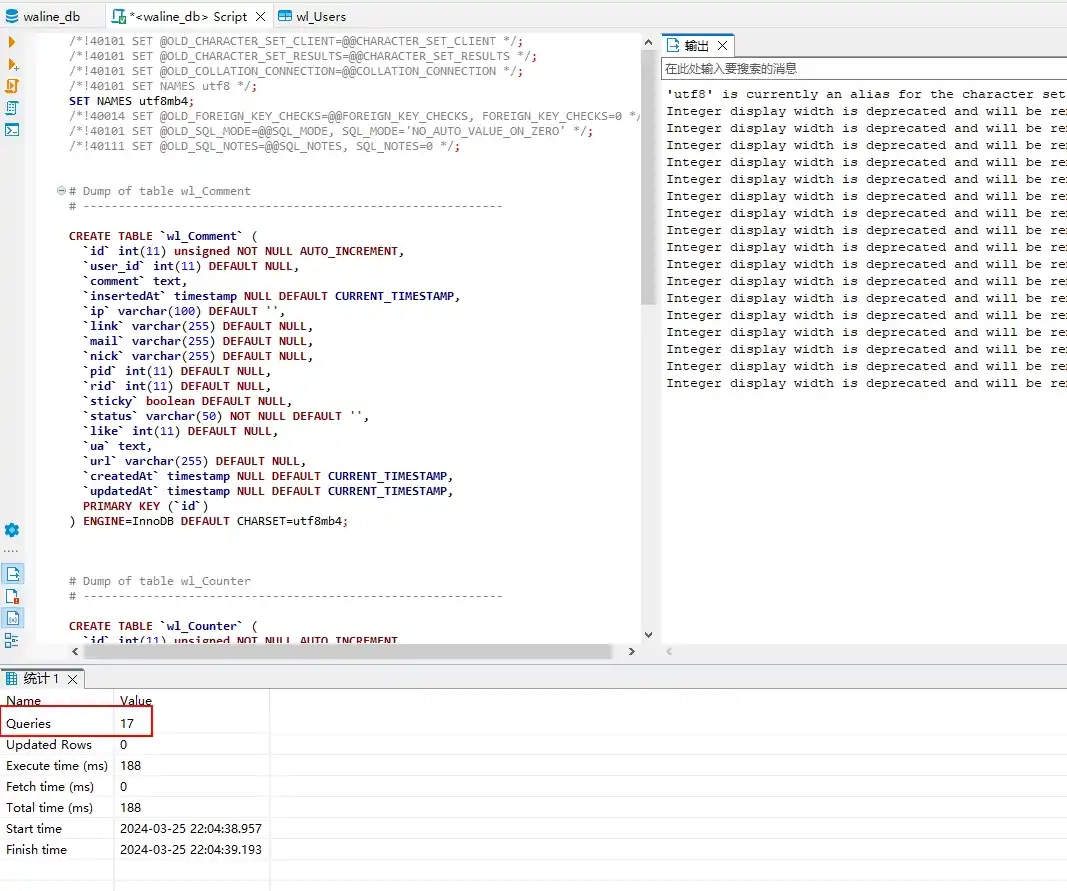Click the editor vertical scrollbar thumb
The width and height of the screenshot is (1067, 891).
[649, 177]
